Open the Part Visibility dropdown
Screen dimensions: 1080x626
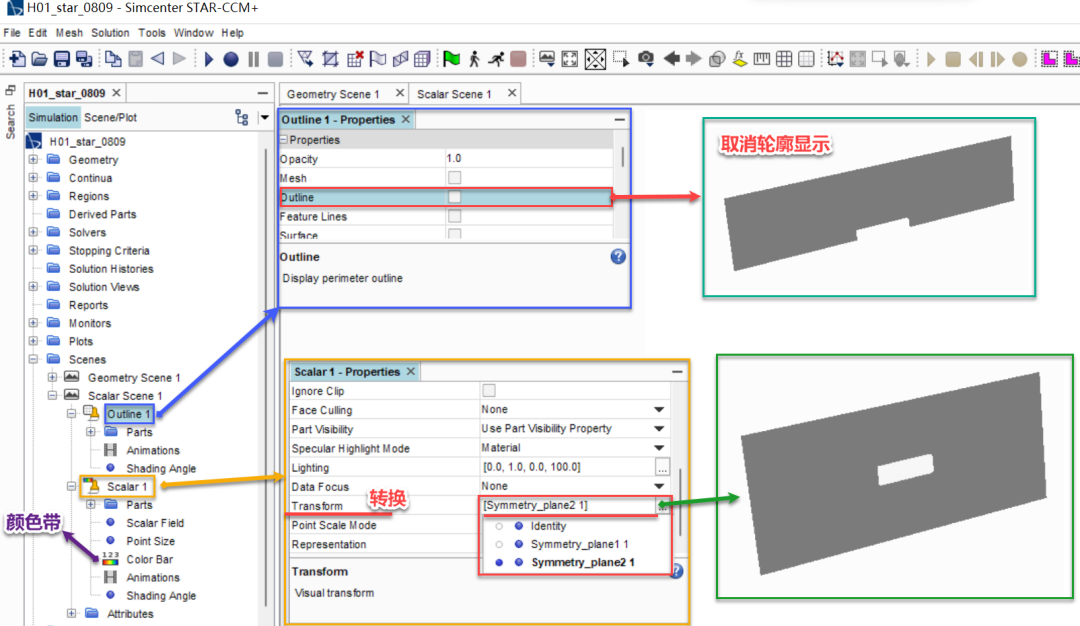pyautogui.click(x=659, y=429)
